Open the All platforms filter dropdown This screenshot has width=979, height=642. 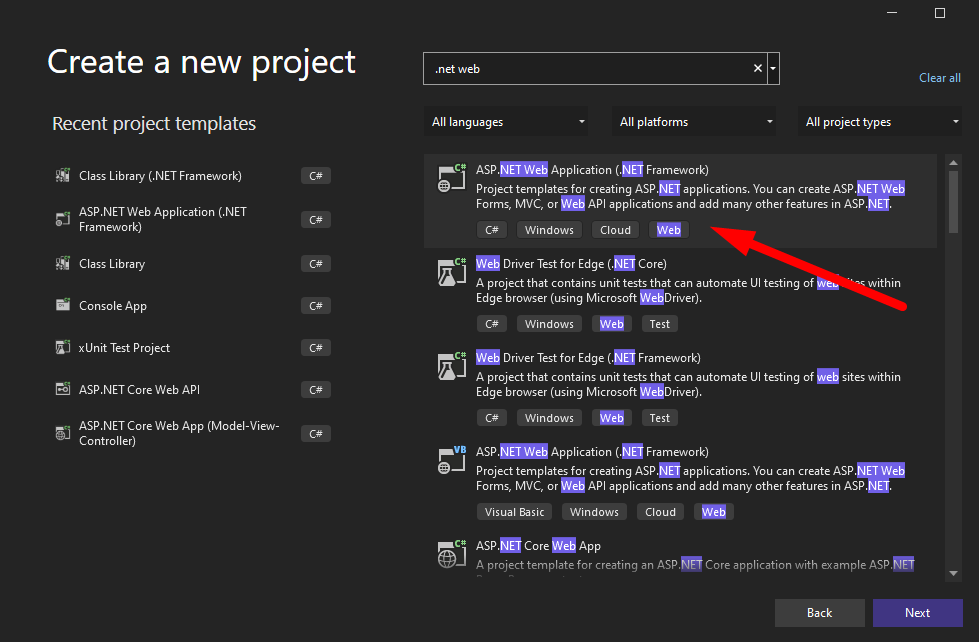pyautogui.click(x=696, y=122)
